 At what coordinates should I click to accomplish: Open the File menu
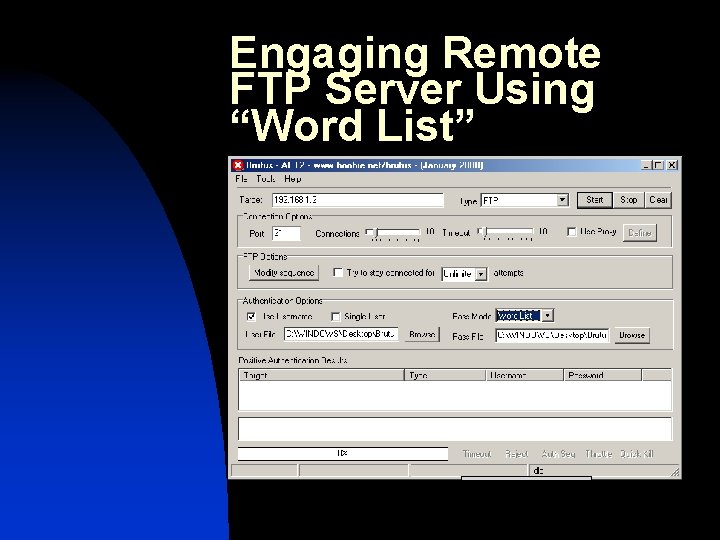pyautogui.click(x=241, y=179)
